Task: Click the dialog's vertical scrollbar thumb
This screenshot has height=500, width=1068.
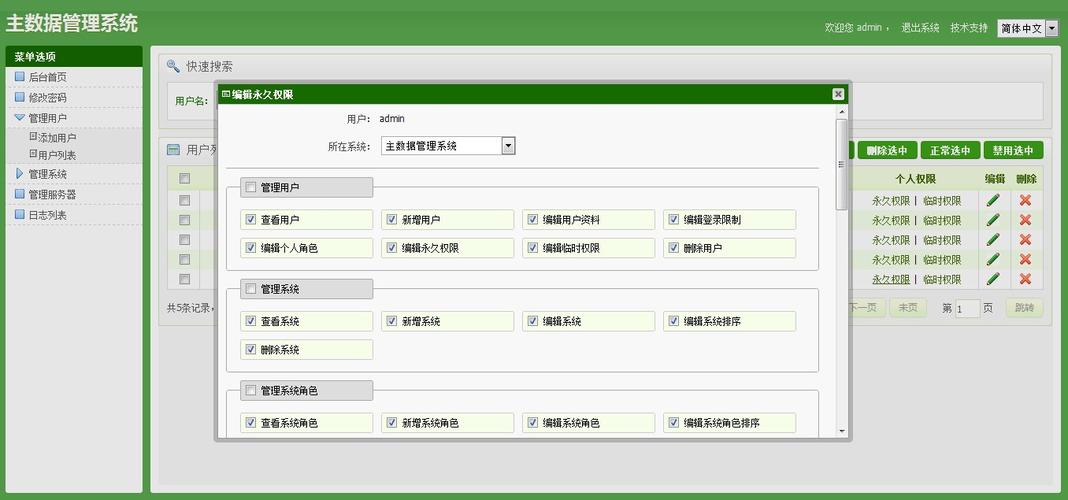Action: [x=842, y=163]
